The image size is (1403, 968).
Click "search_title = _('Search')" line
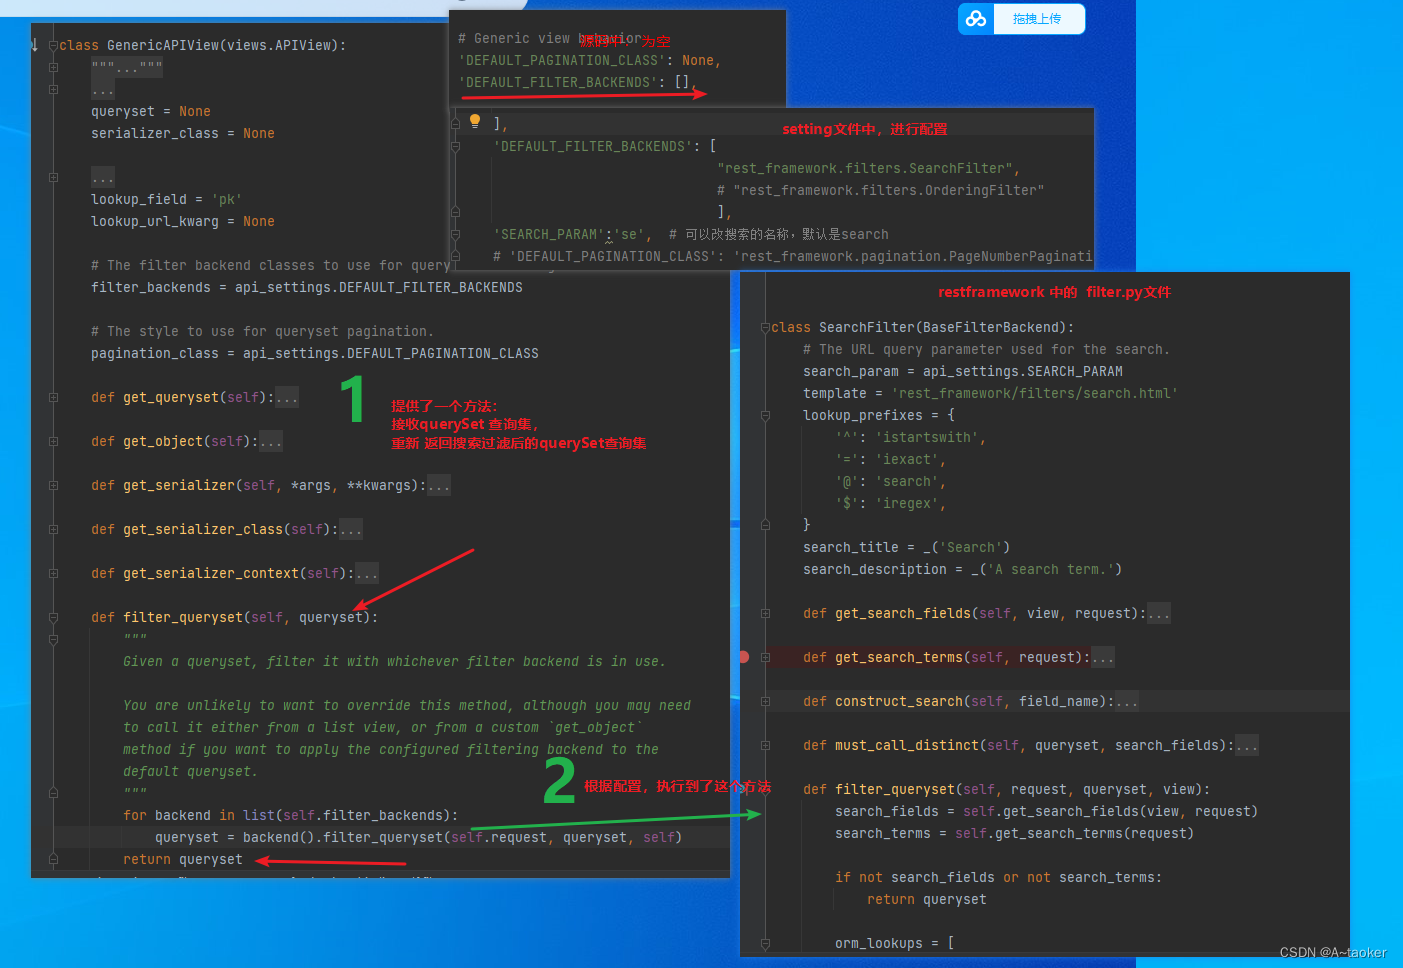(907, 547)
